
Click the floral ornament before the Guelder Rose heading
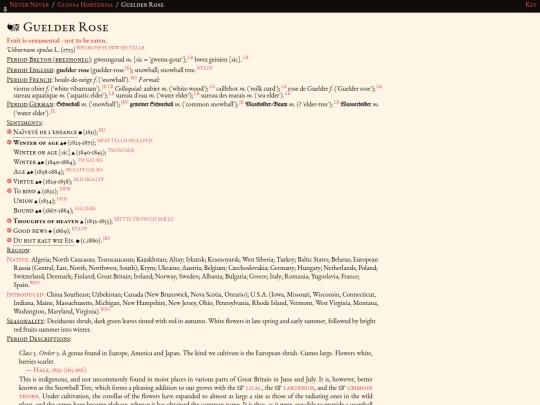[x=13, y=27]
